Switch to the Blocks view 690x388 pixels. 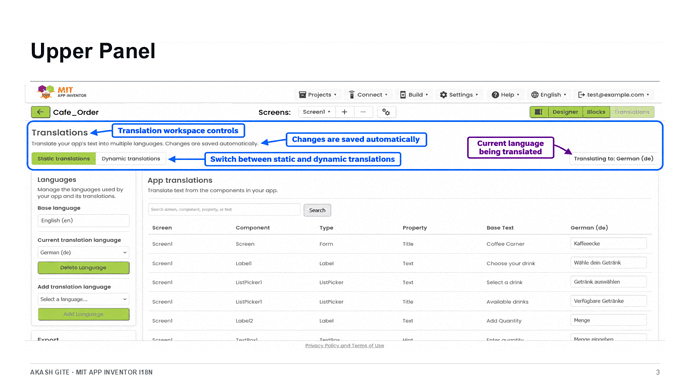(596, 112)
